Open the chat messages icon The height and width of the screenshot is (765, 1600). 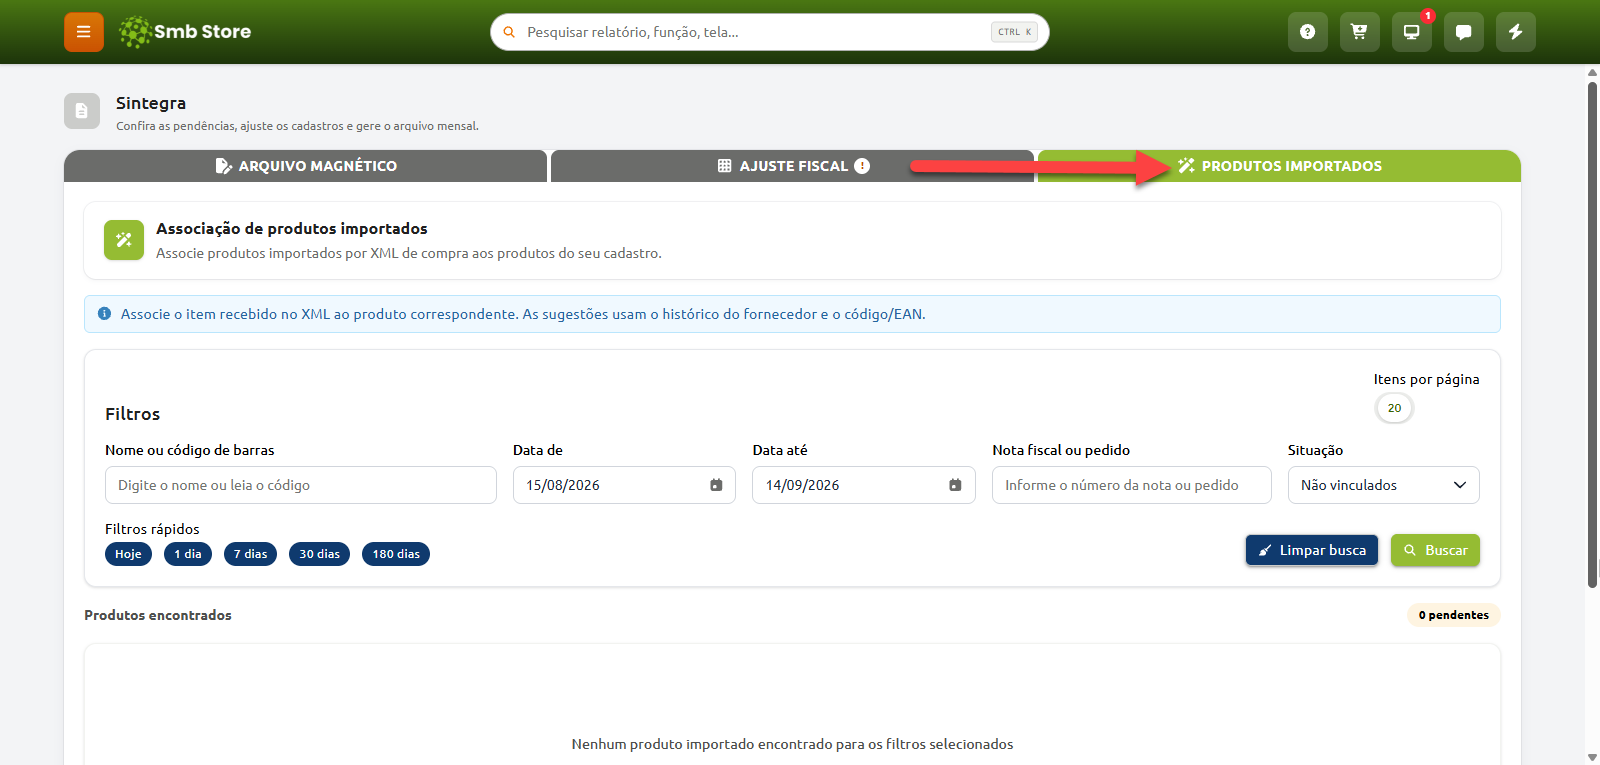[x=1464, y=32]
